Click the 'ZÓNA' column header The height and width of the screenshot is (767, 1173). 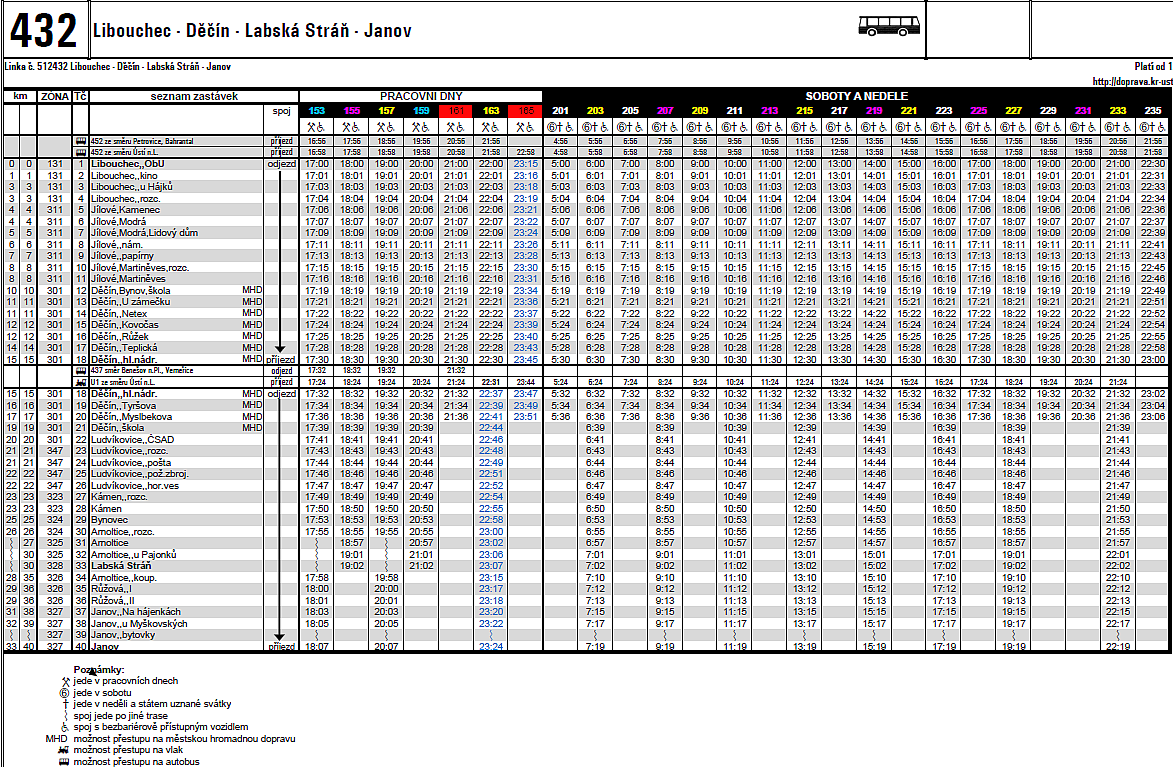point(55,97)
